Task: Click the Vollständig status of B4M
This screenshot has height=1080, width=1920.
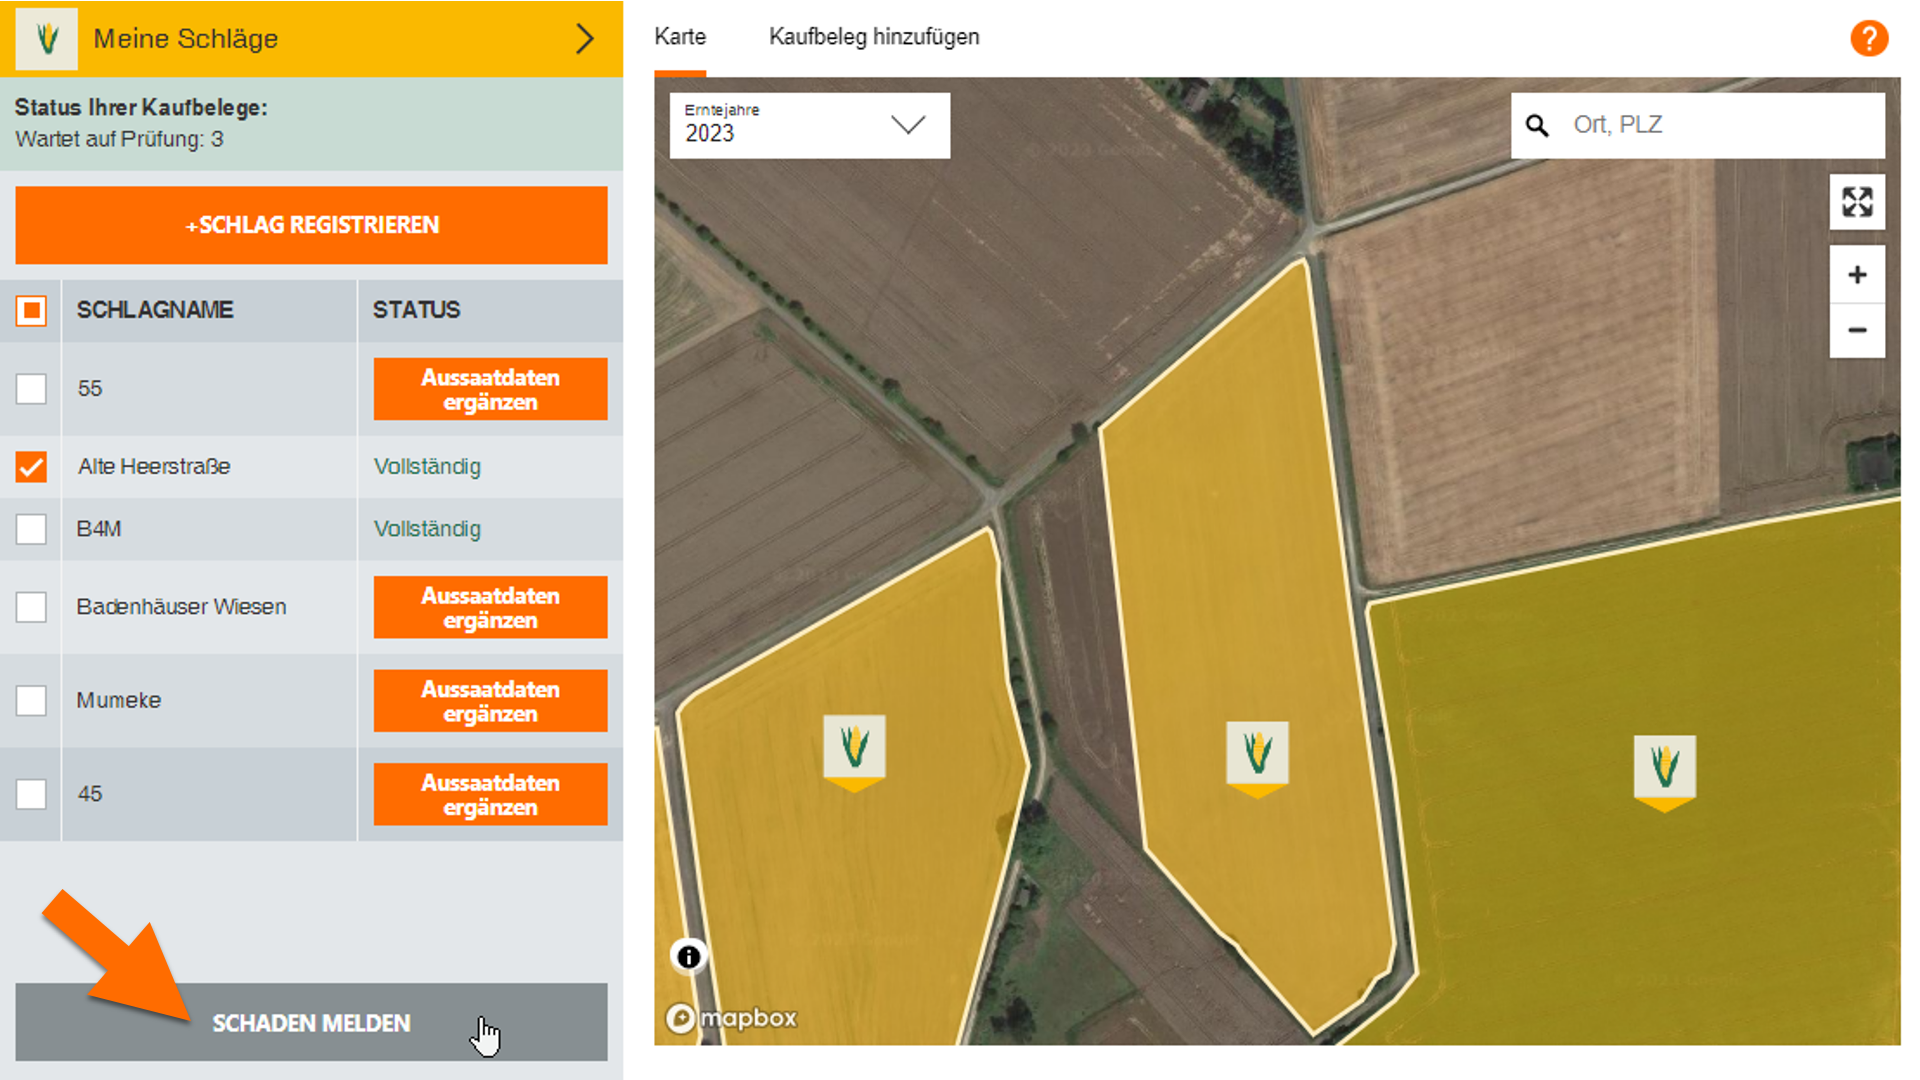Action: click(427, 529)
